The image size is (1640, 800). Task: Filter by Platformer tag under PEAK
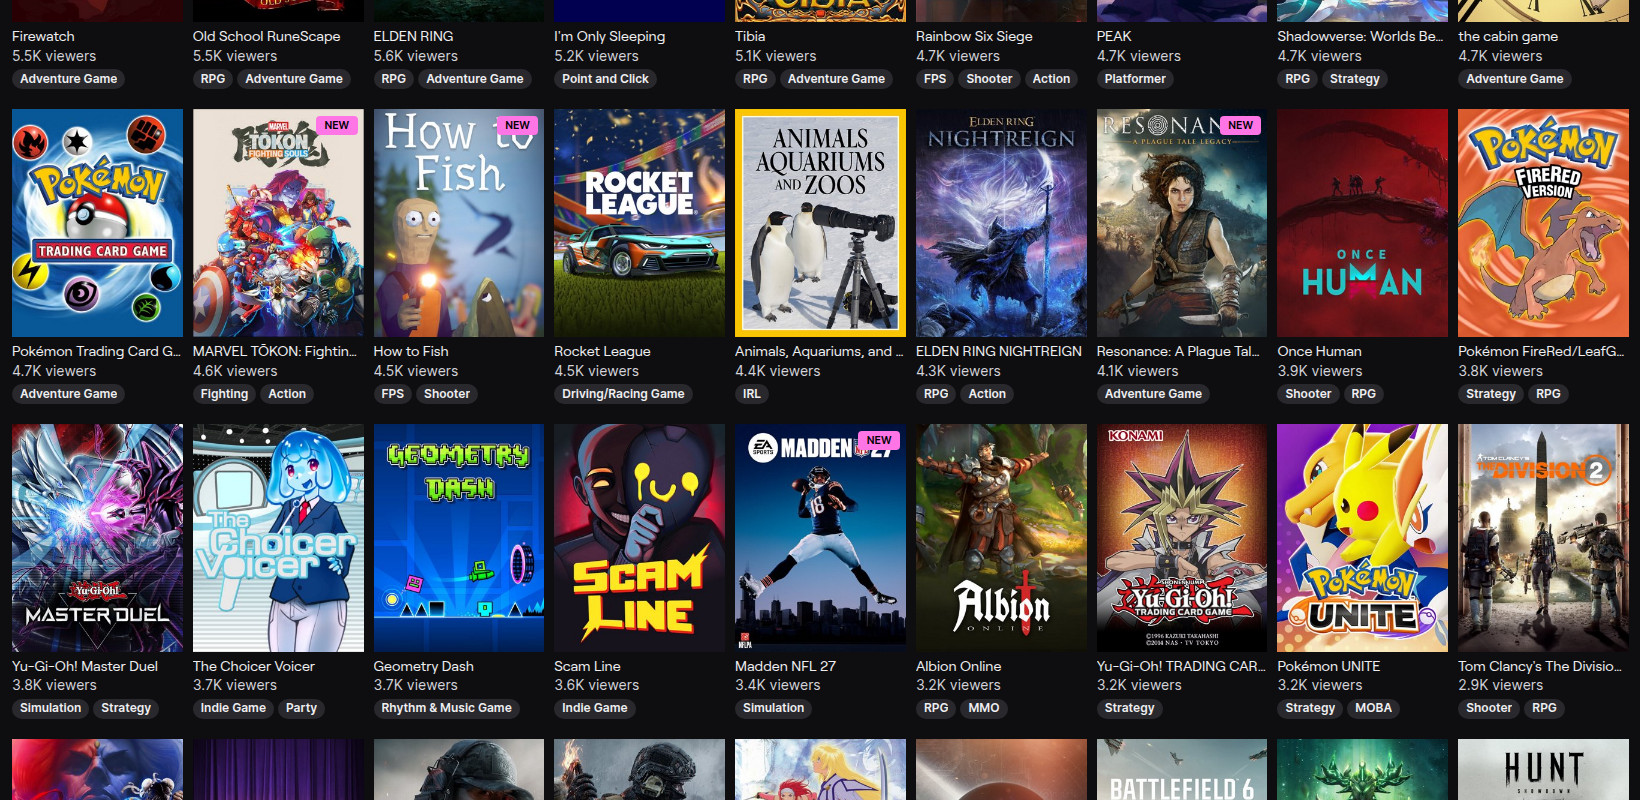click(x=1135, y=79)
